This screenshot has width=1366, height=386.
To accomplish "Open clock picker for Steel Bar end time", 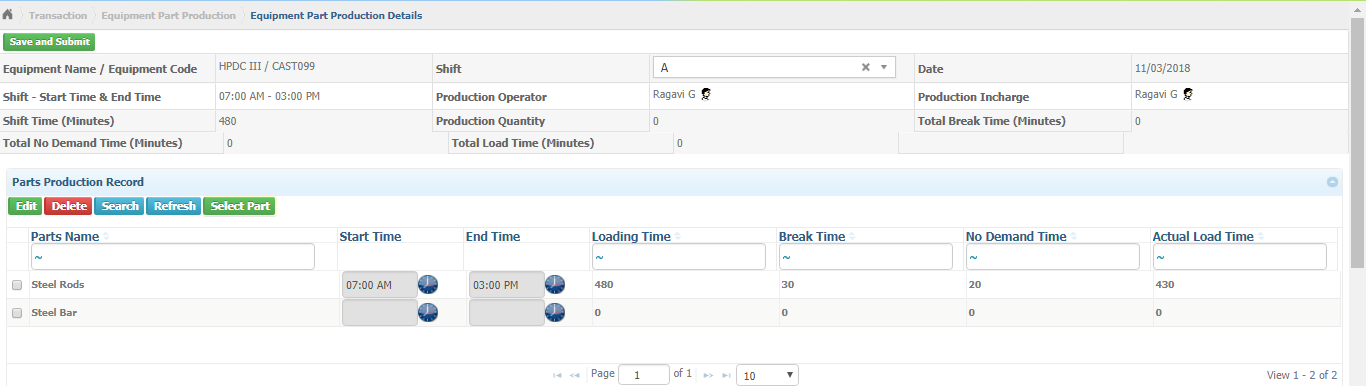I will (555, 313).
